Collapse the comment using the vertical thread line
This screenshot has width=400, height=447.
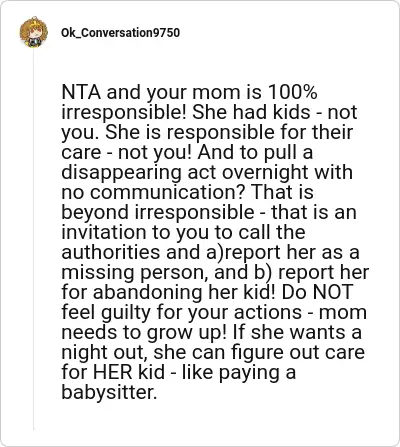pyautogui.click(x=33, y=238)
